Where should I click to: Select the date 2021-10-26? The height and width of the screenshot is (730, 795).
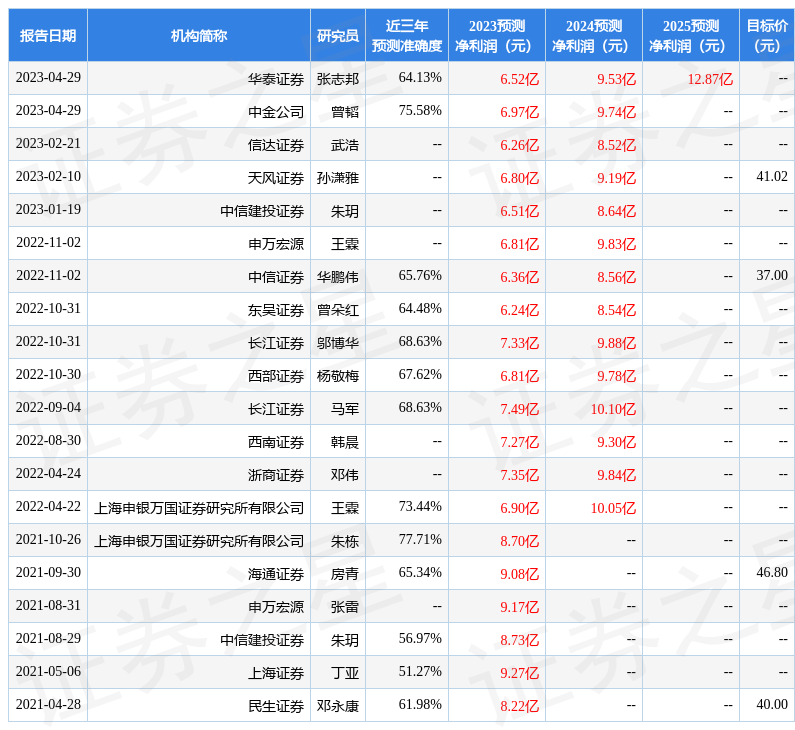pos(48,539)
